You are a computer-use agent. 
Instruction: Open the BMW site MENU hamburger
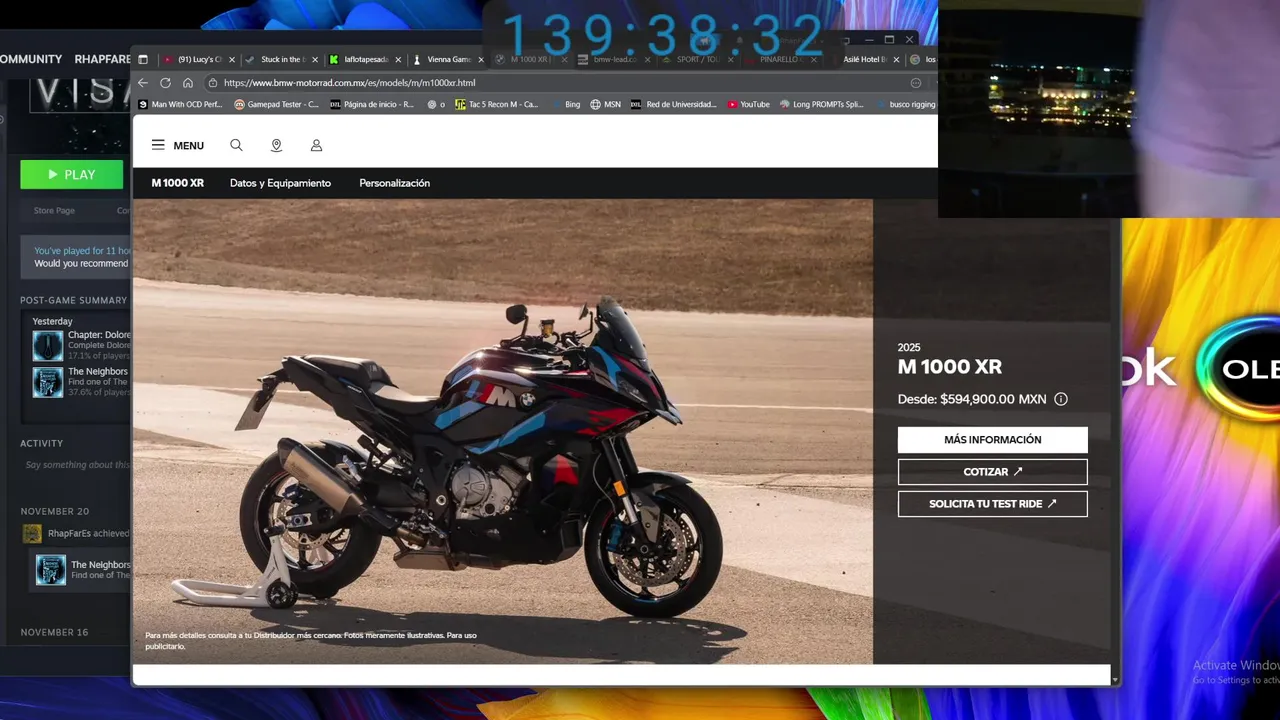[x=177, y=145]
